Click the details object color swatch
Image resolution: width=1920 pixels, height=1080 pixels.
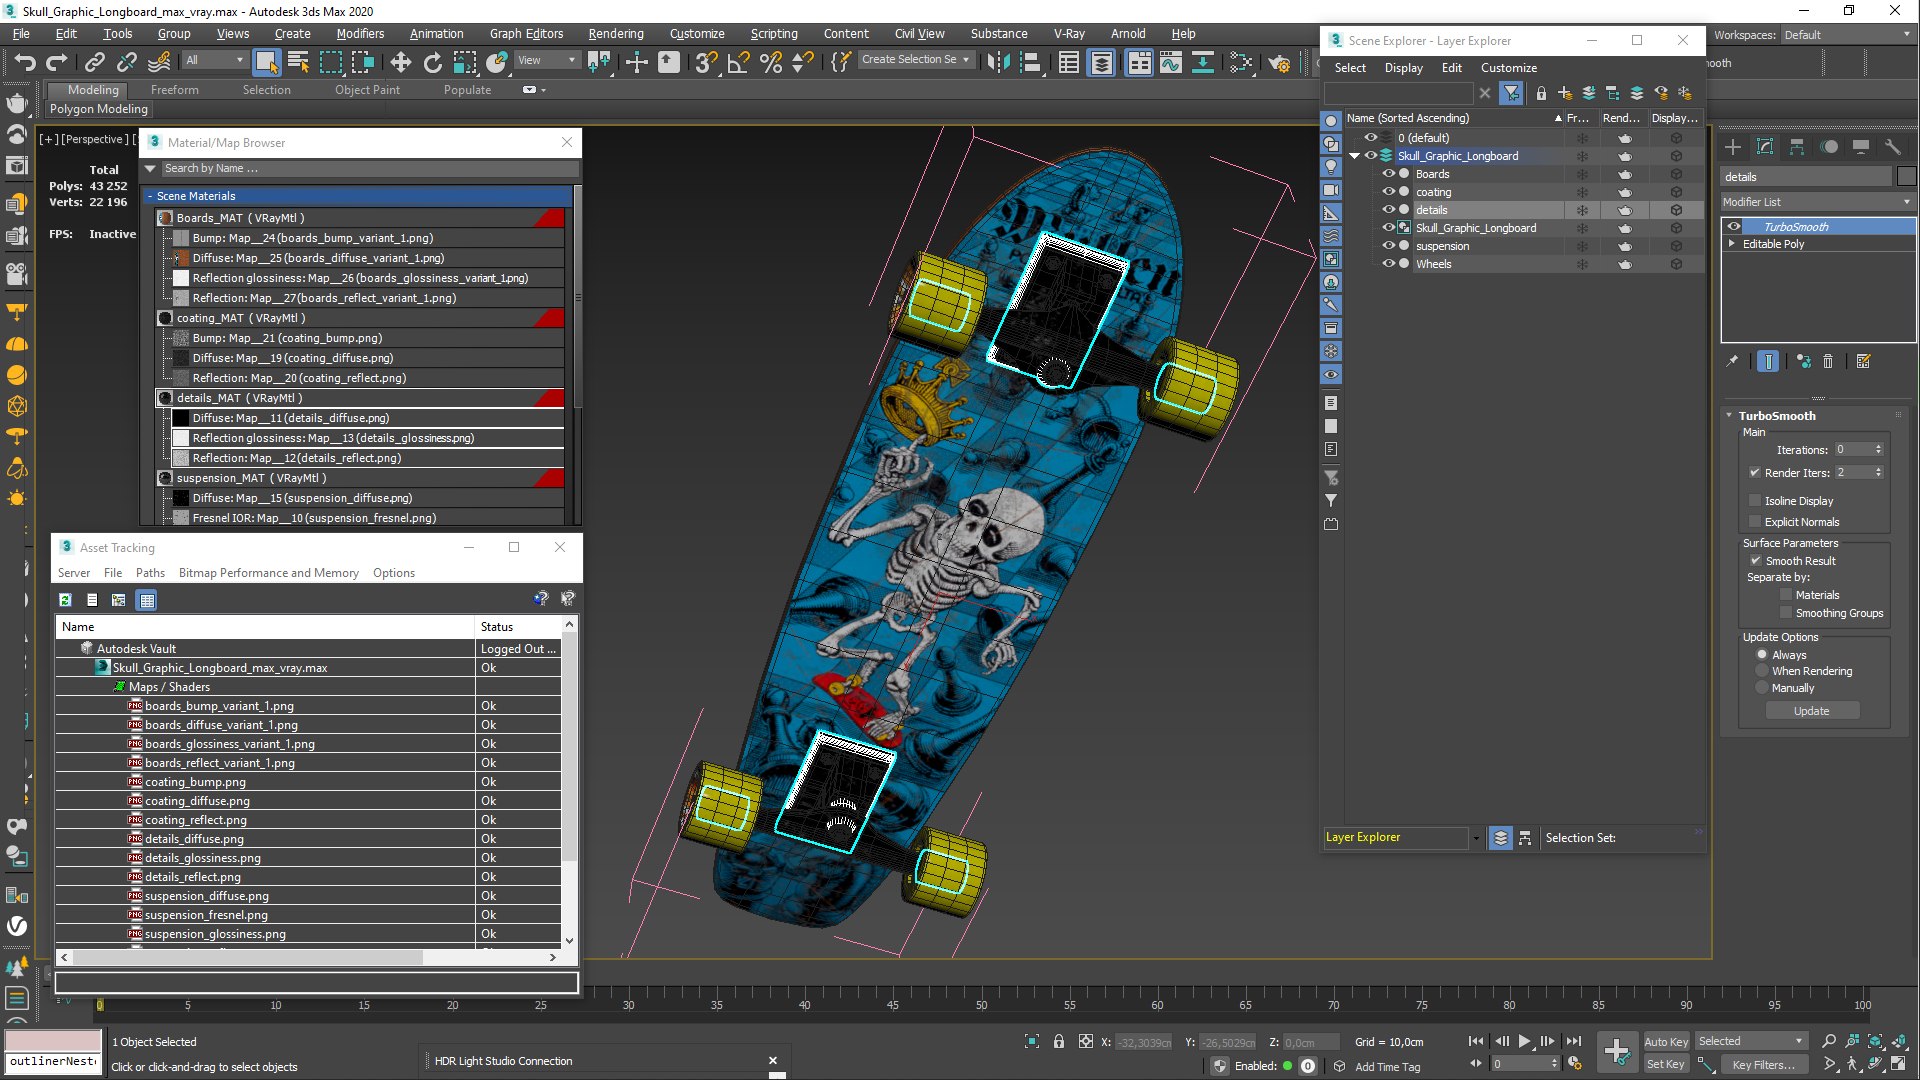point(1906,177)
